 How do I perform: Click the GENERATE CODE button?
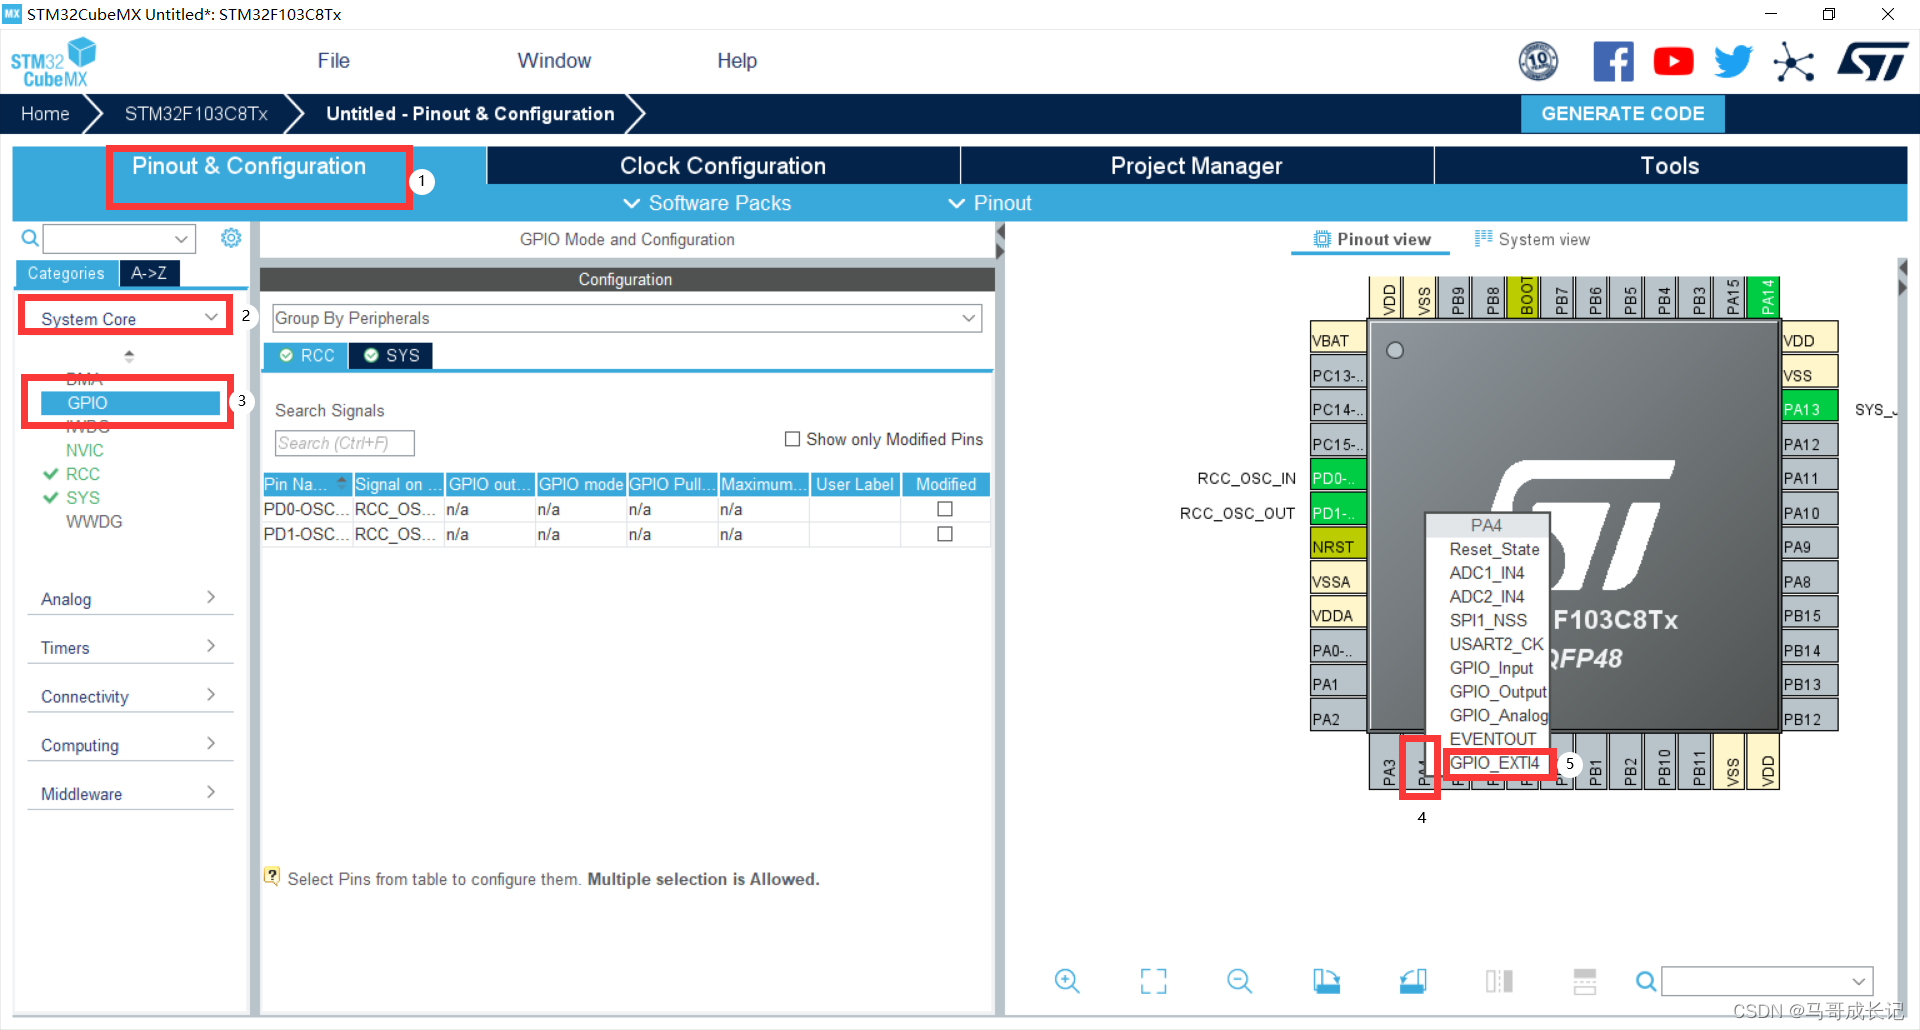pos(1622,114)
